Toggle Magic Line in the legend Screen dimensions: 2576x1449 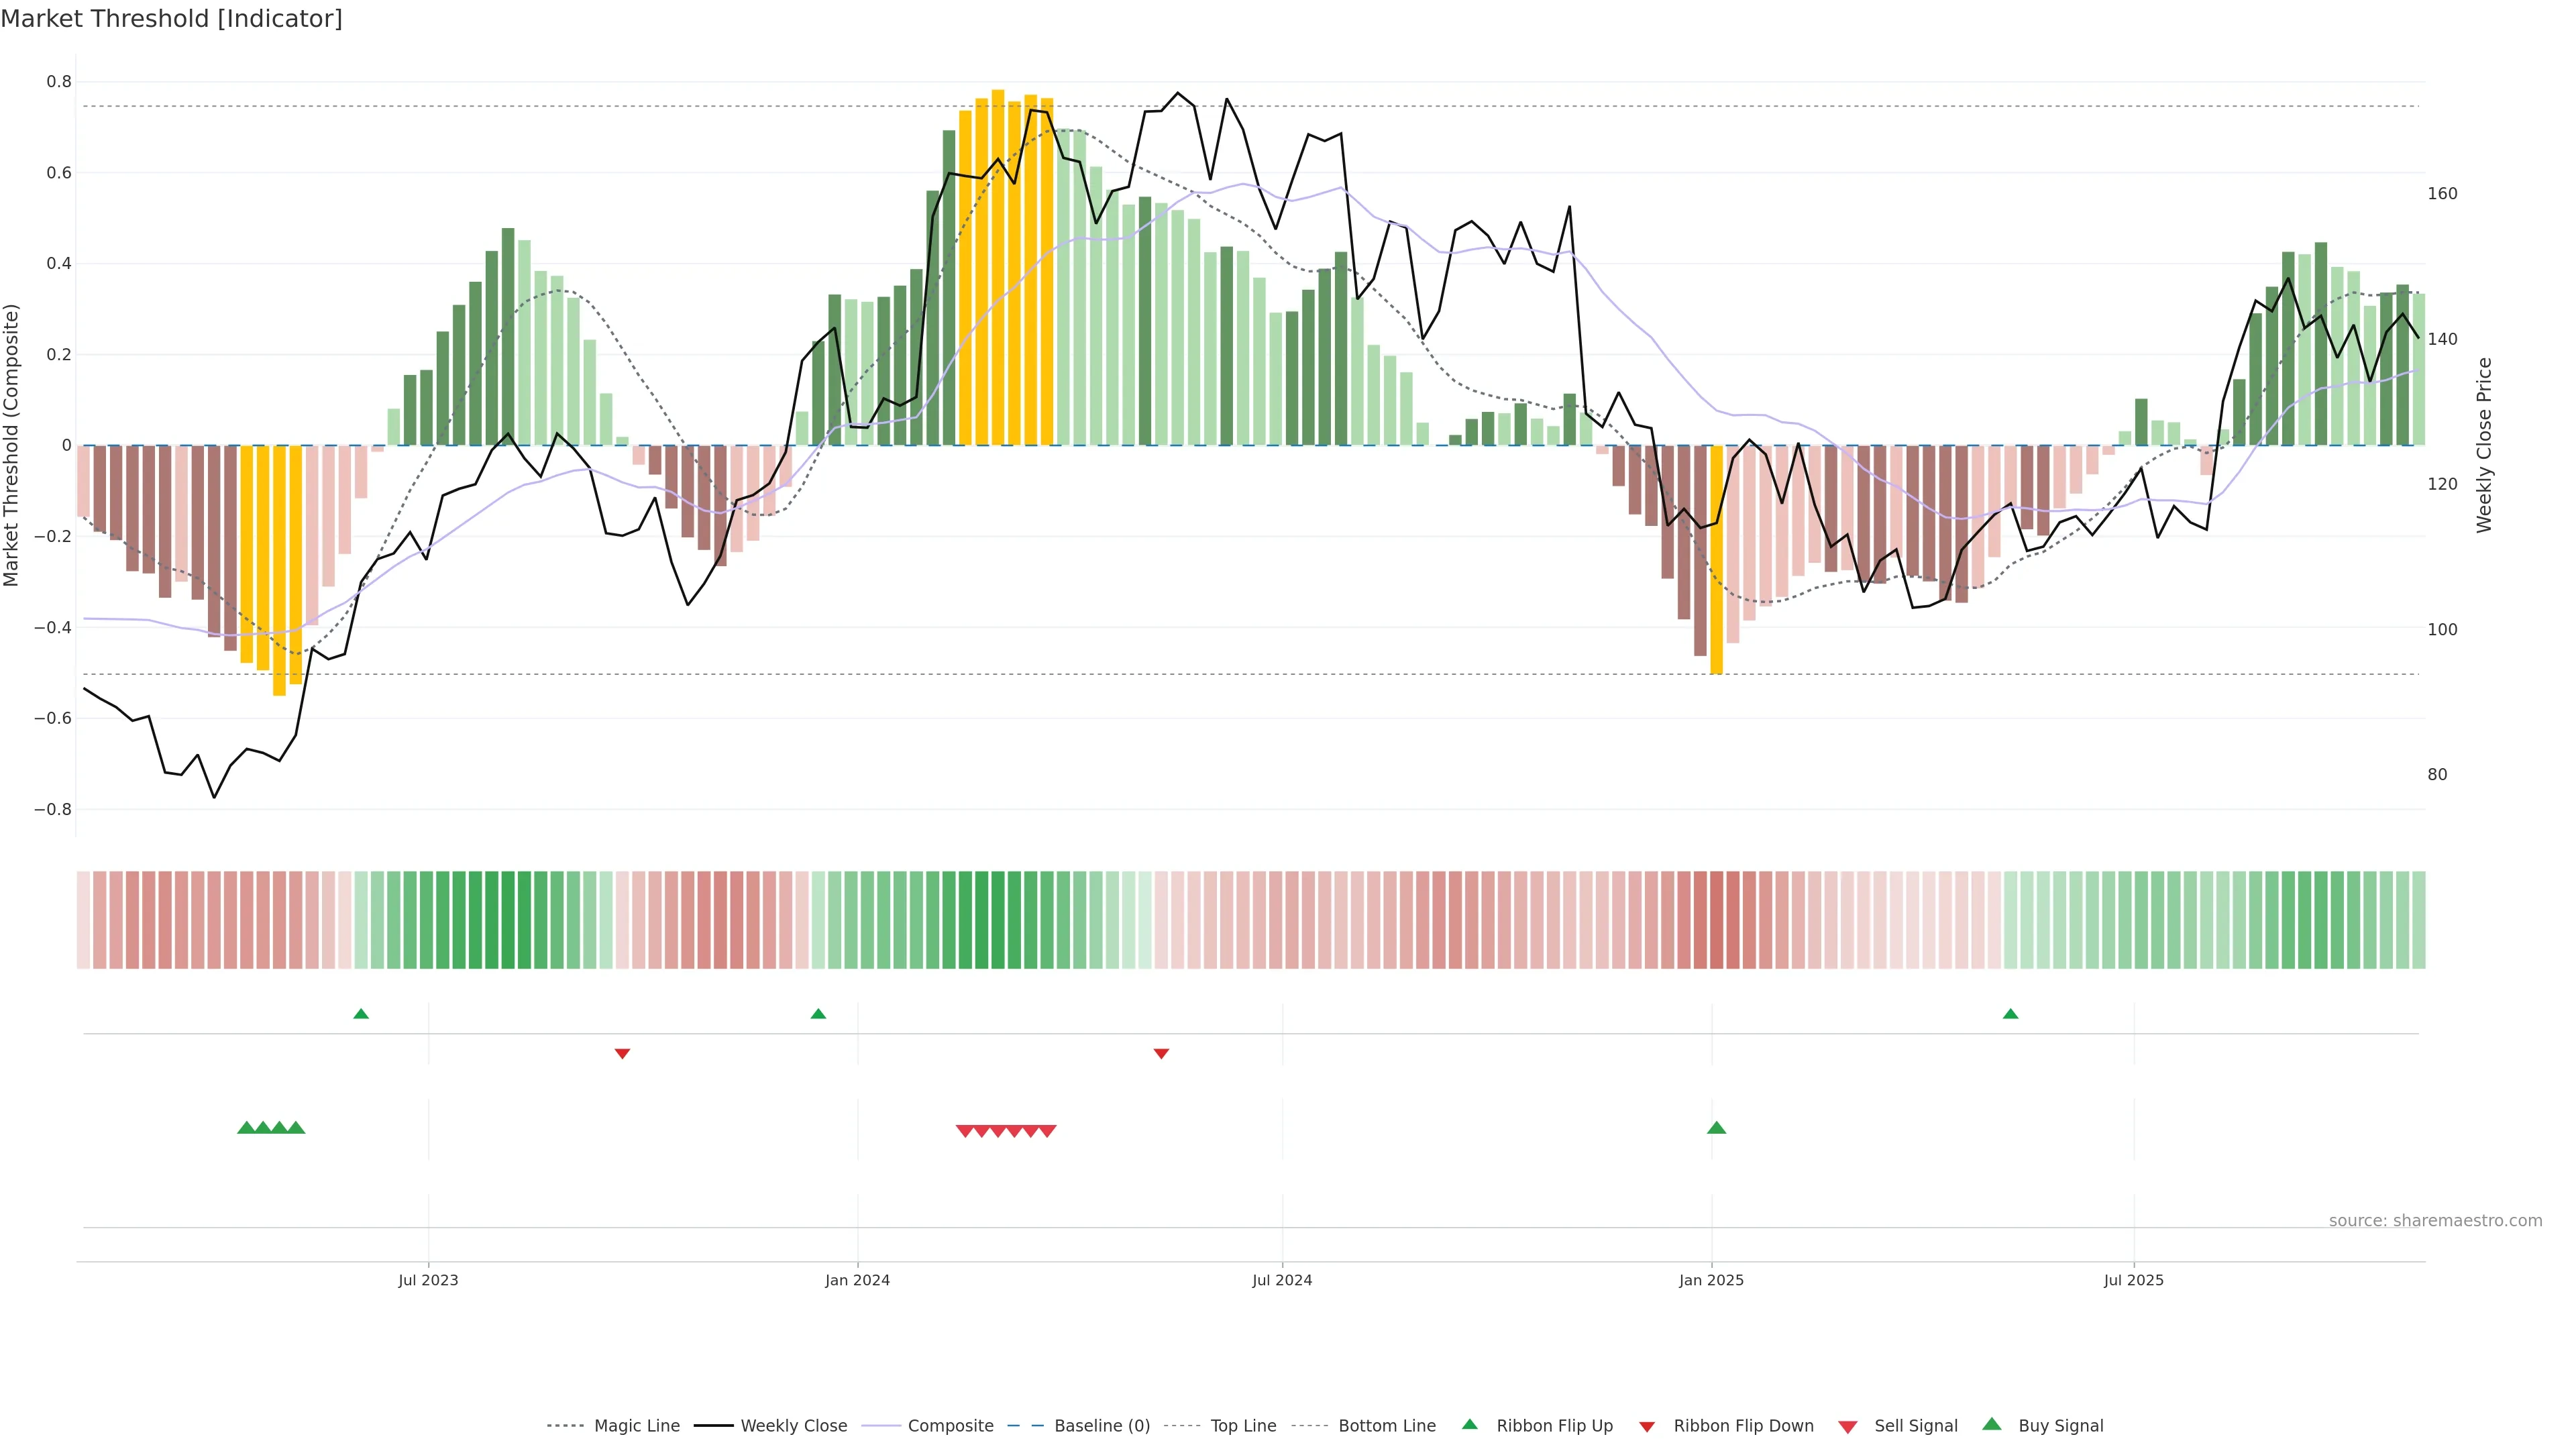[636, 1426]
